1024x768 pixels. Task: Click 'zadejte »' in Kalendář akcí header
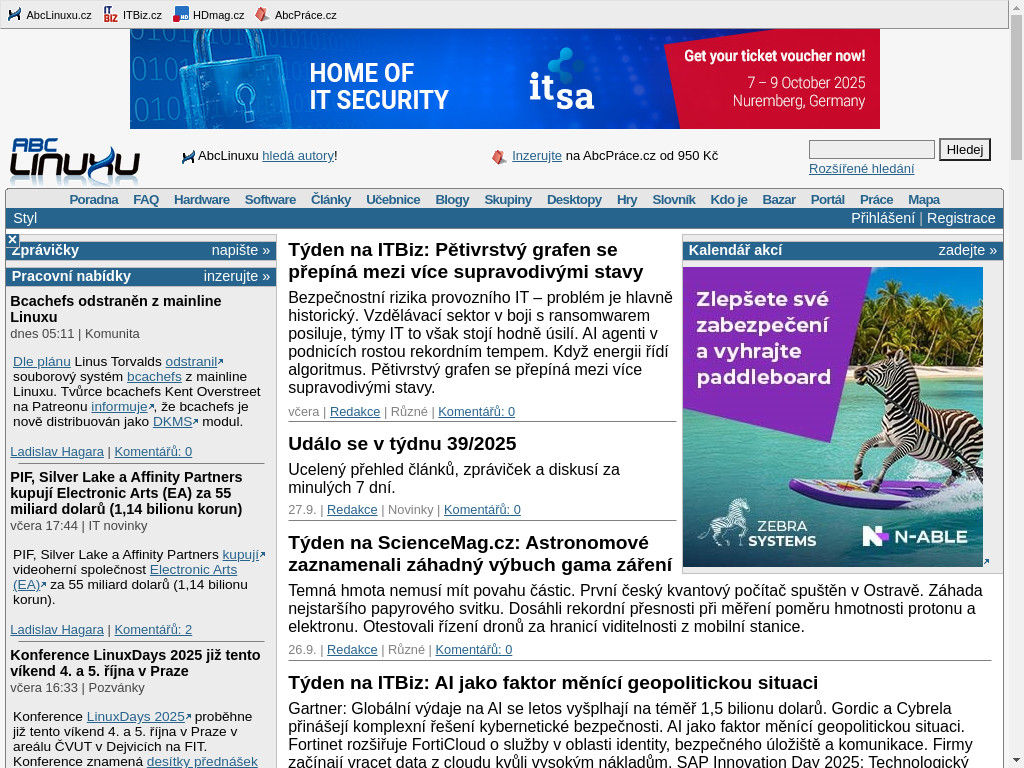(967, 250)
